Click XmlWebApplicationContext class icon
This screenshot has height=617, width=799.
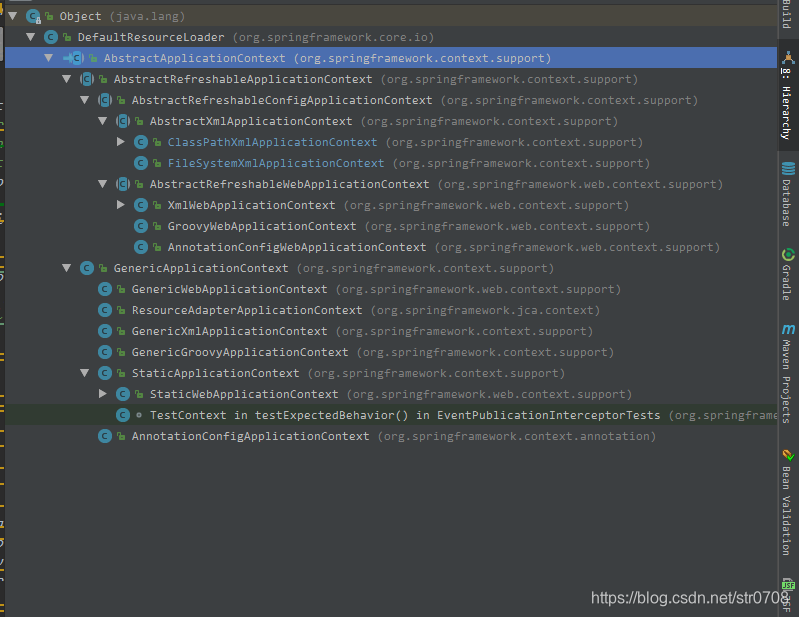tap(141, 205)
